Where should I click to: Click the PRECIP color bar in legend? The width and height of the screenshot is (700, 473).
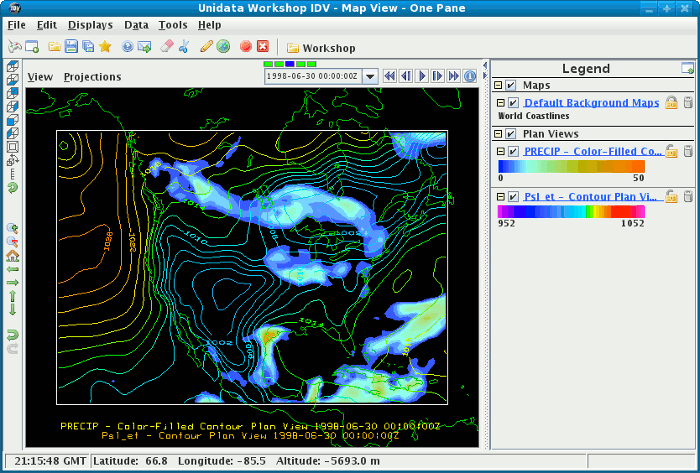click(x=571, y=166)
